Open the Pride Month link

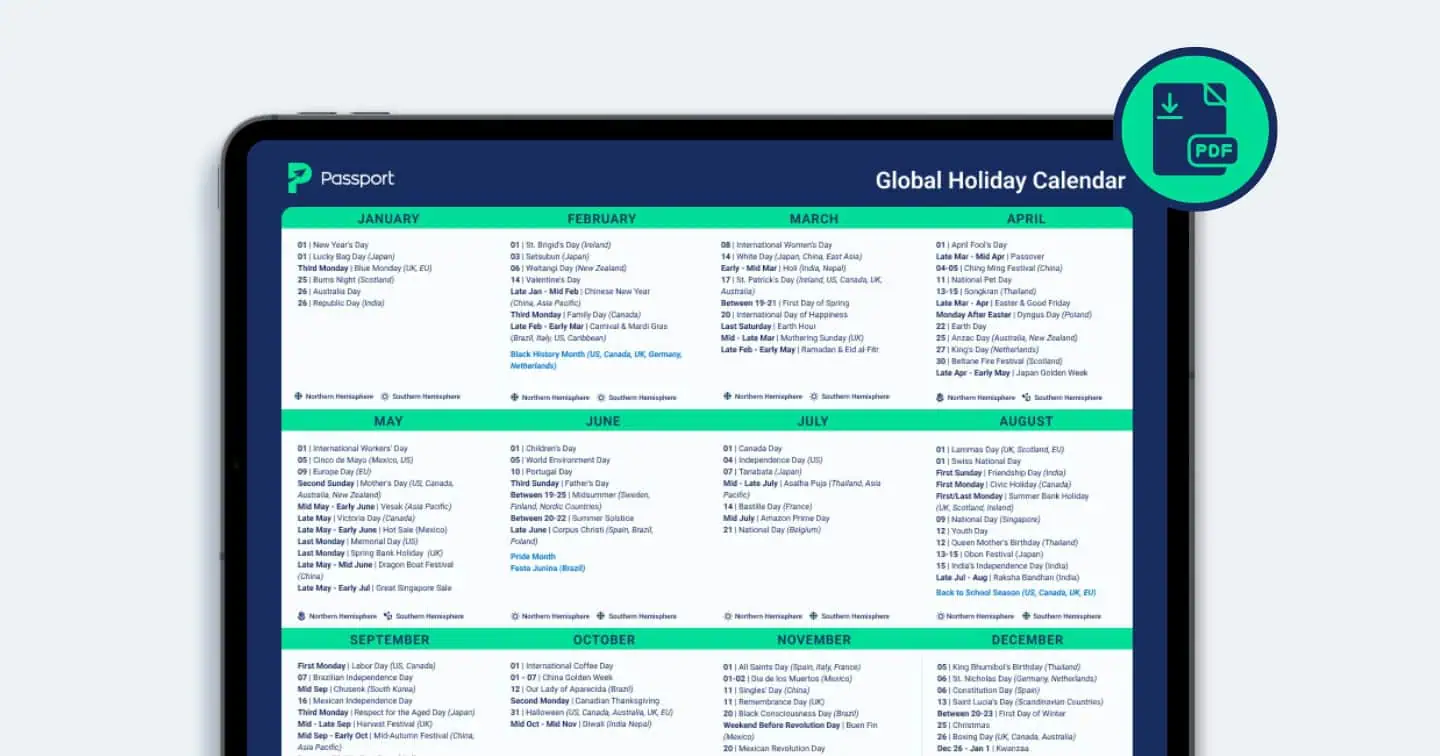533,557
